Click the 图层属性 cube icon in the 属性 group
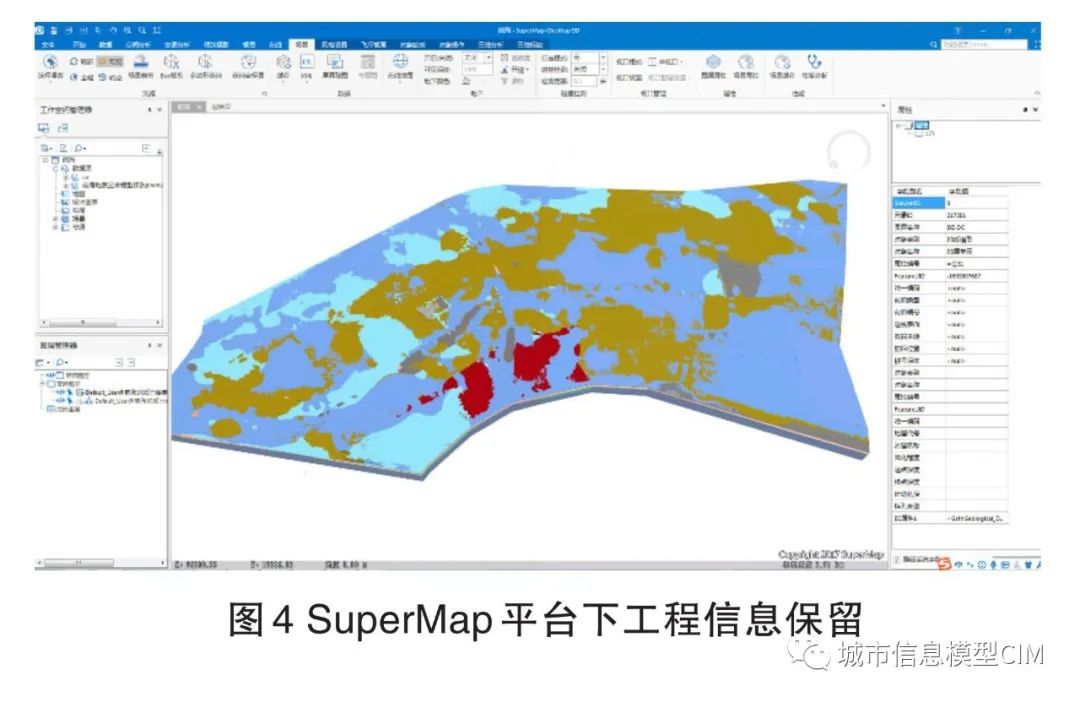Image resolution: width=1080 pixels, height=702 pixels. tap(712, 62)
